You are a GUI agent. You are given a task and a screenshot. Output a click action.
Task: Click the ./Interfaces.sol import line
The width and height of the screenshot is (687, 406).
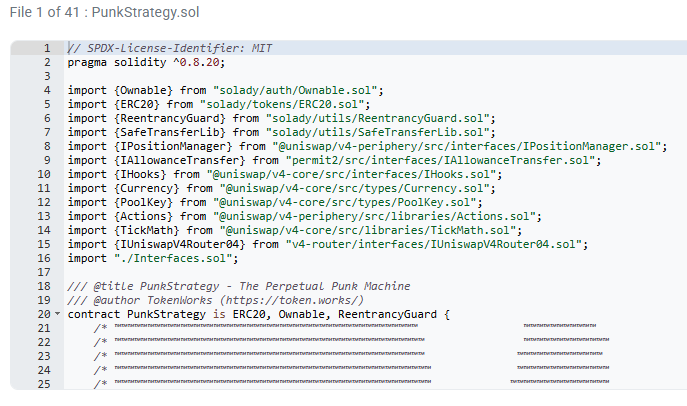click(153, 258)
